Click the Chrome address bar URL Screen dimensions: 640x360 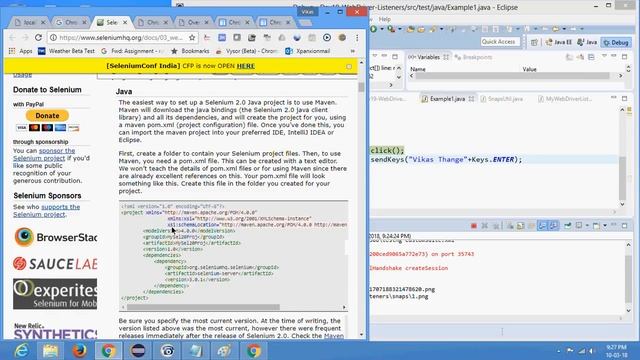121,38
